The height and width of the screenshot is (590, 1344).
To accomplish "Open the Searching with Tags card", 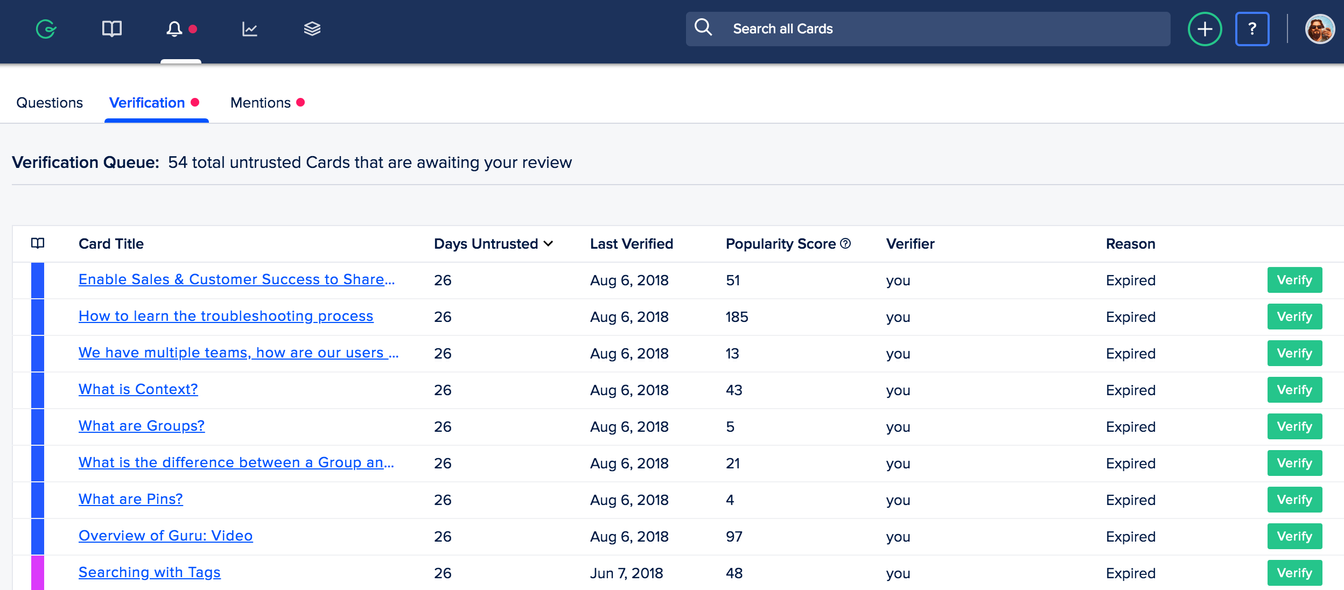I will (149, 573).
